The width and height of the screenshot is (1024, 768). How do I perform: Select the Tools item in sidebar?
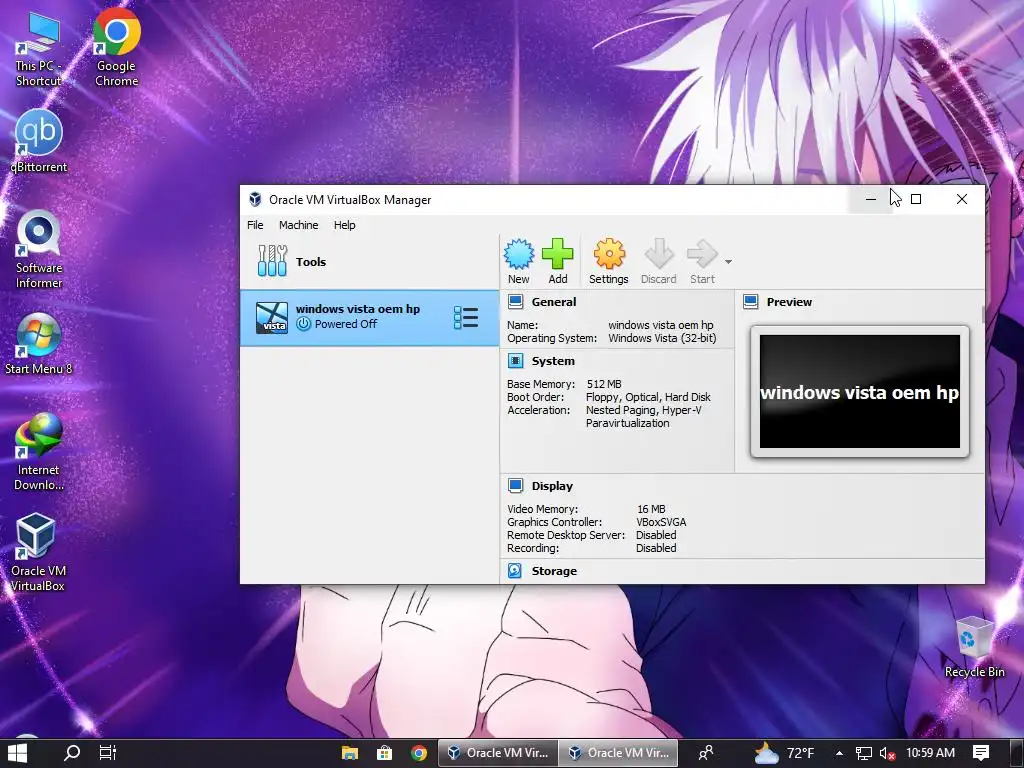369,261
